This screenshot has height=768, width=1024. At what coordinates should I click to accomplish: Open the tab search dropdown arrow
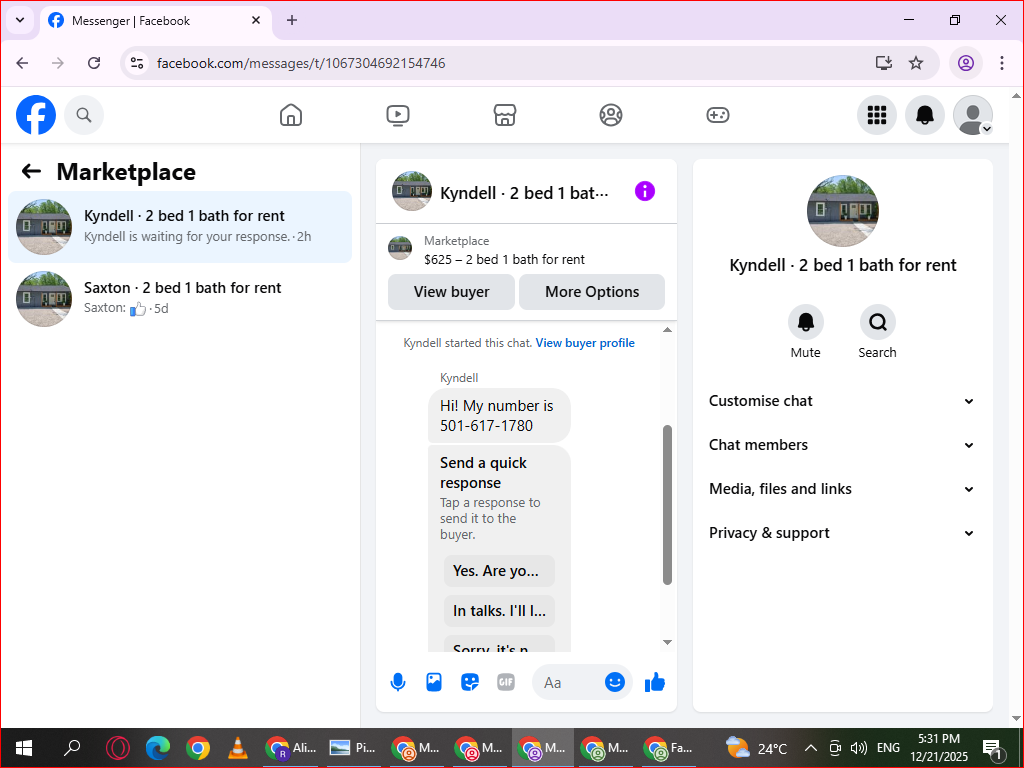tap(20, 20)
